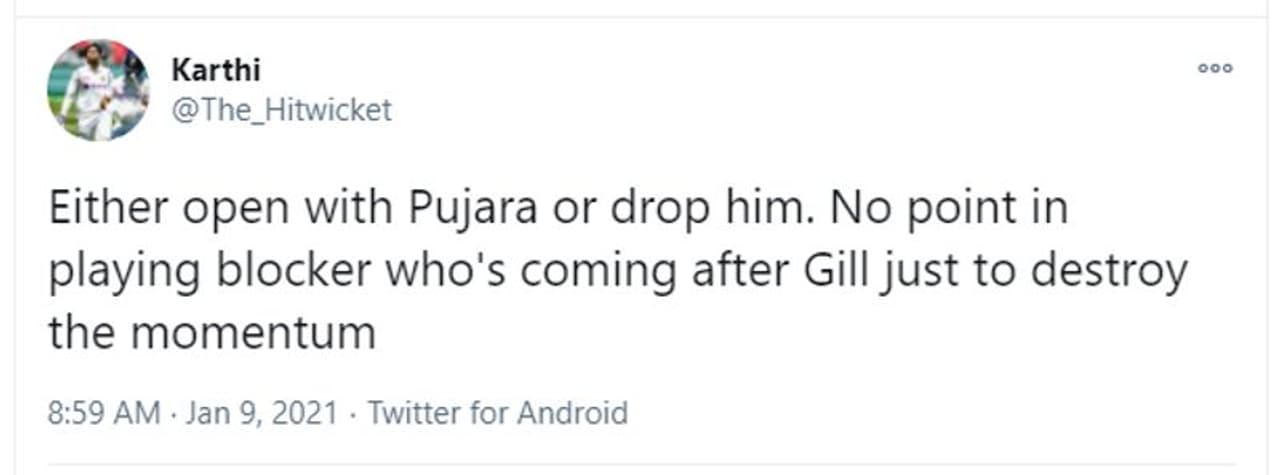Open the 8:59 AM timestamp
1280x475 pixels.
(103, 412)
